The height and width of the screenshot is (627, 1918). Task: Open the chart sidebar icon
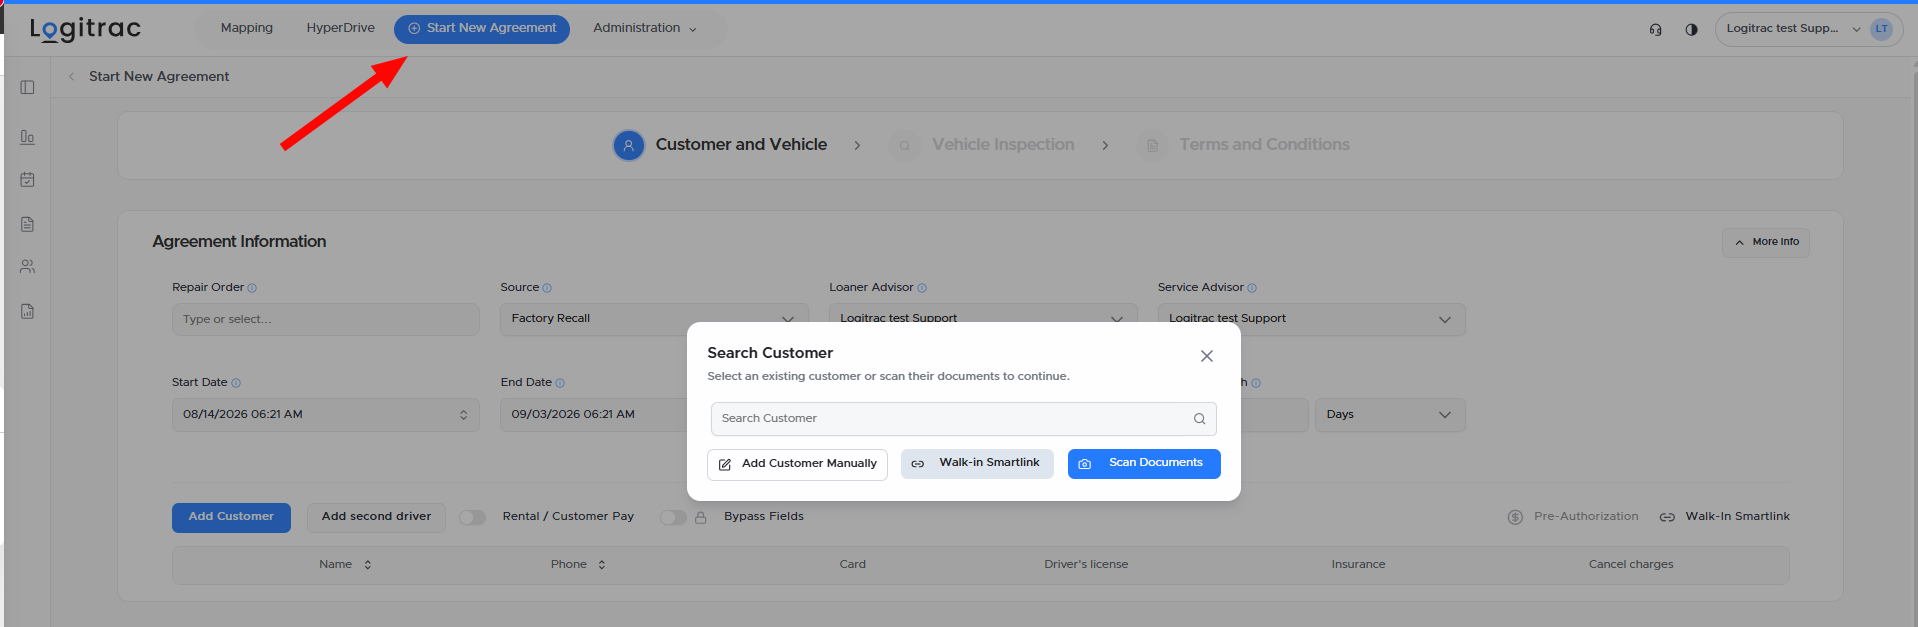28,137
